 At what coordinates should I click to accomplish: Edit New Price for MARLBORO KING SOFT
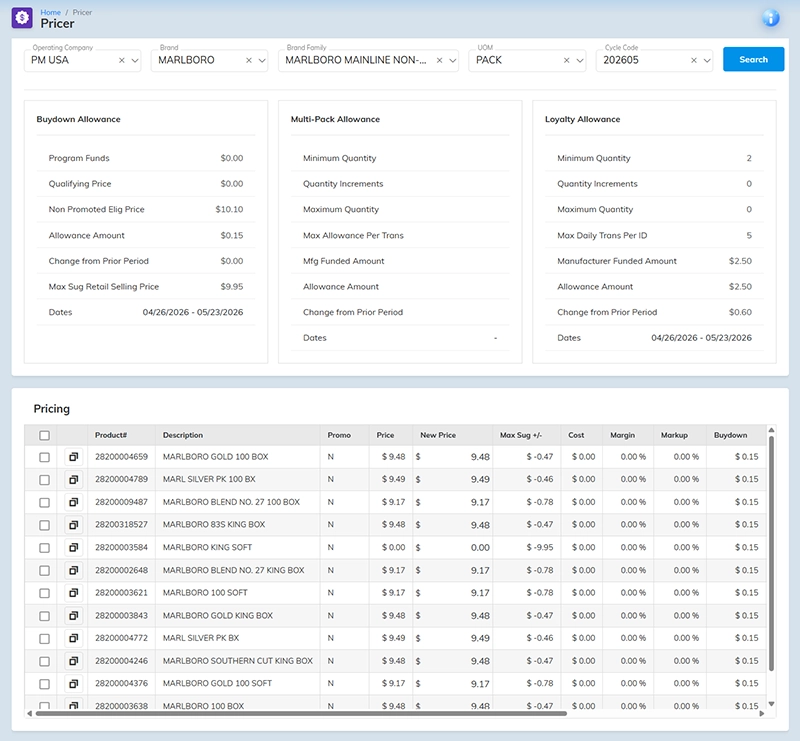tap(453, 548)
